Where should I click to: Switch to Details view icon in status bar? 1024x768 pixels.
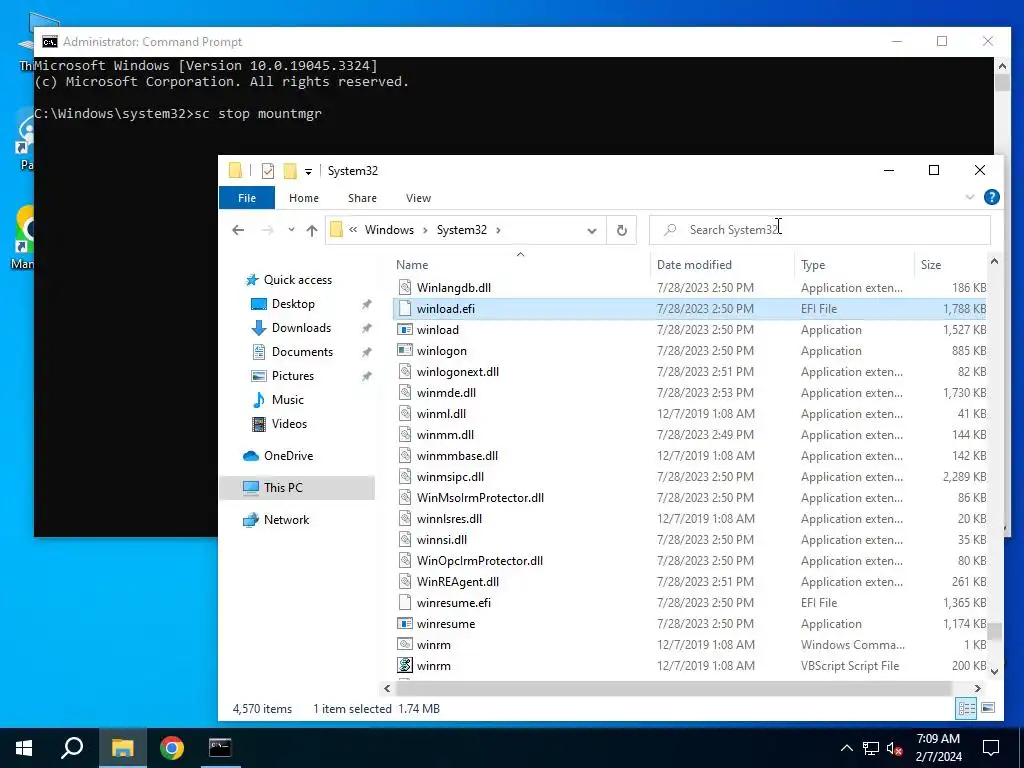coord(966,709)
